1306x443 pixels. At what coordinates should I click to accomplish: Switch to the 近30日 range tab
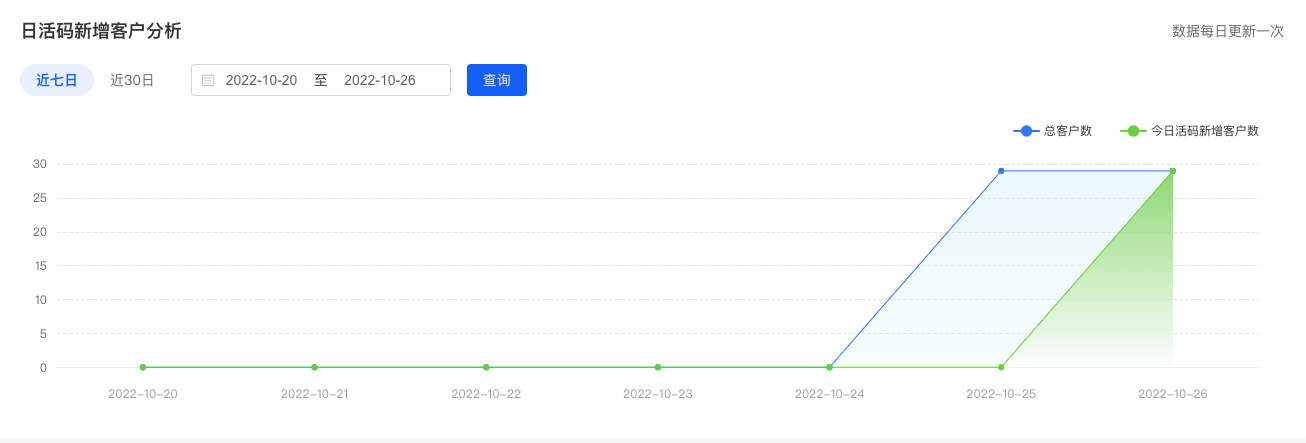click(x=132, y=80)
